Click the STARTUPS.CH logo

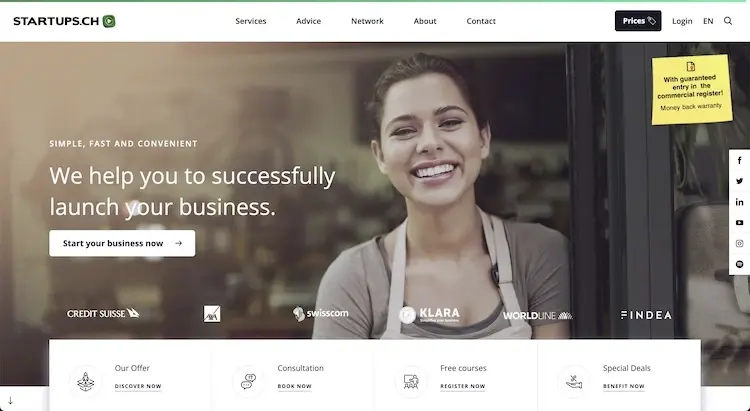tap(64, 21)
